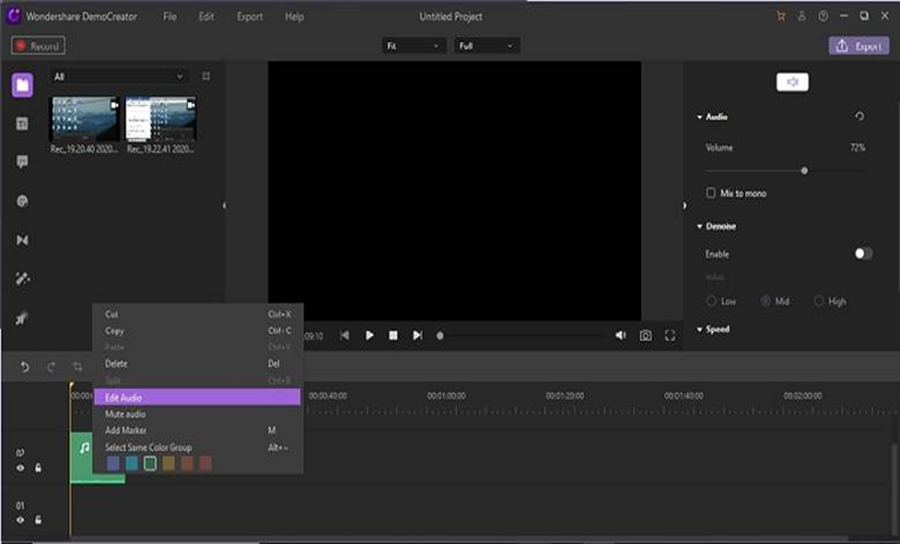Open the Media Library sidebar icon
The image size is (900, 544).
[22, 85]
